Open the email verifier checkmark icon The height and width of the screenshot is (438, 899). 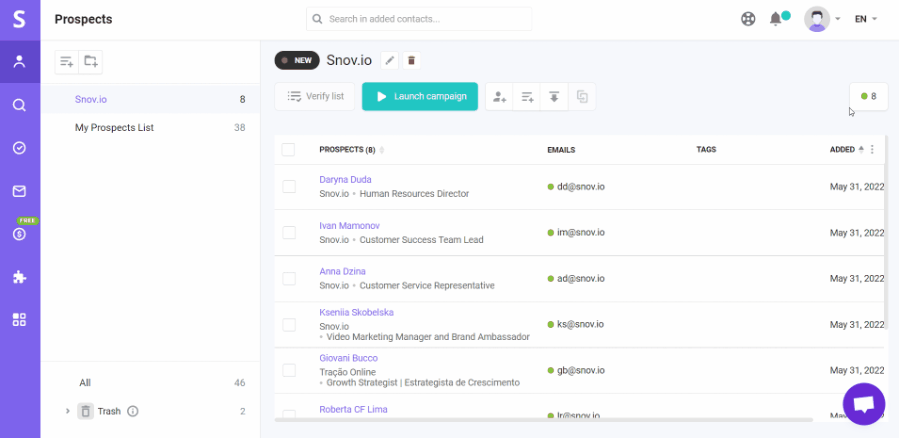click(19, 148)
